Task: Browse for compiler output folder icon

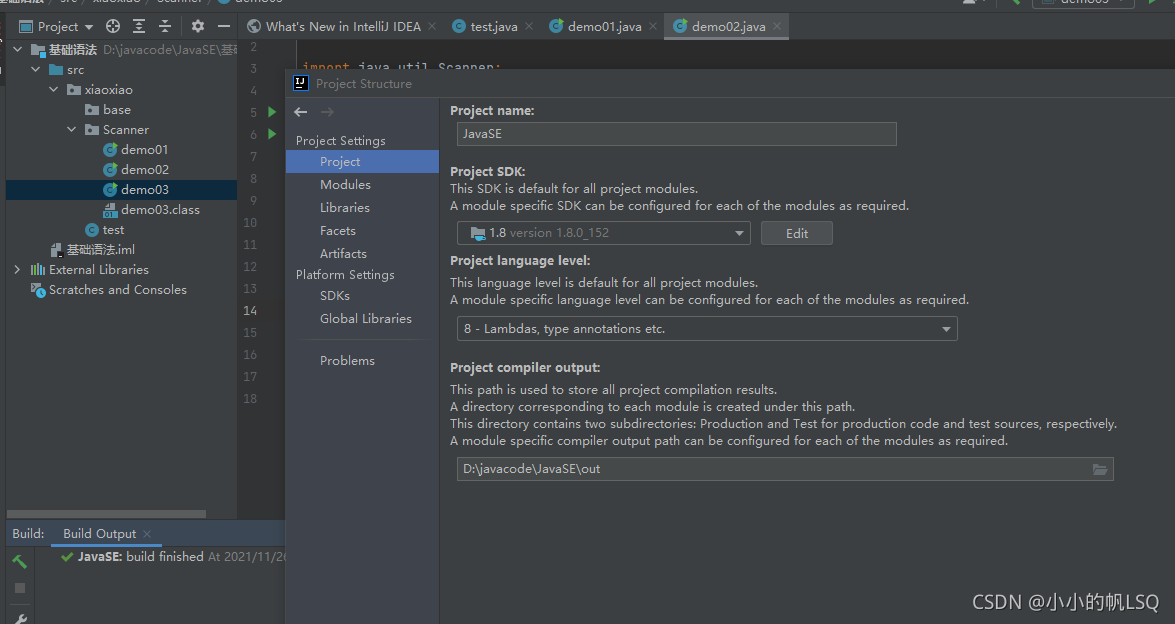Action: [1099, 469]
